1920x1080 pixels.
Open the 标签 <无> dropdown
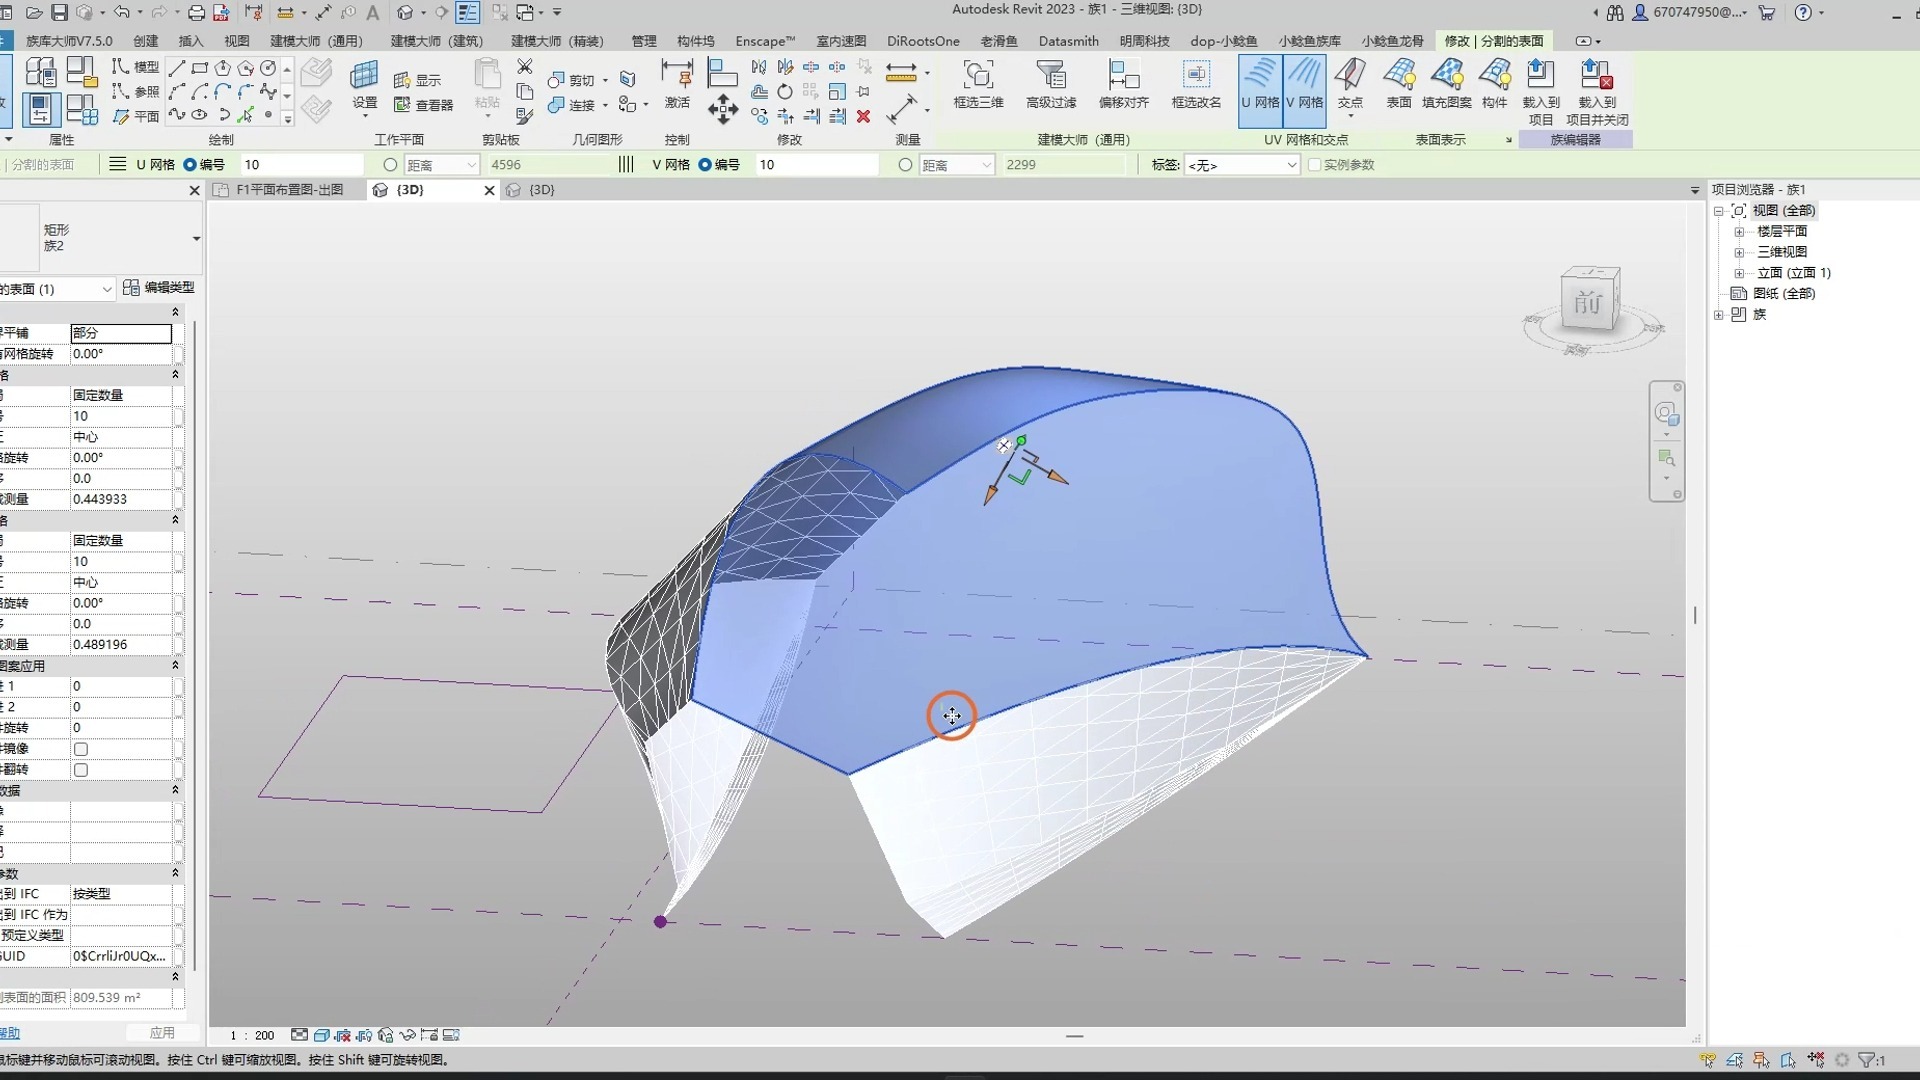point(1241,165)
